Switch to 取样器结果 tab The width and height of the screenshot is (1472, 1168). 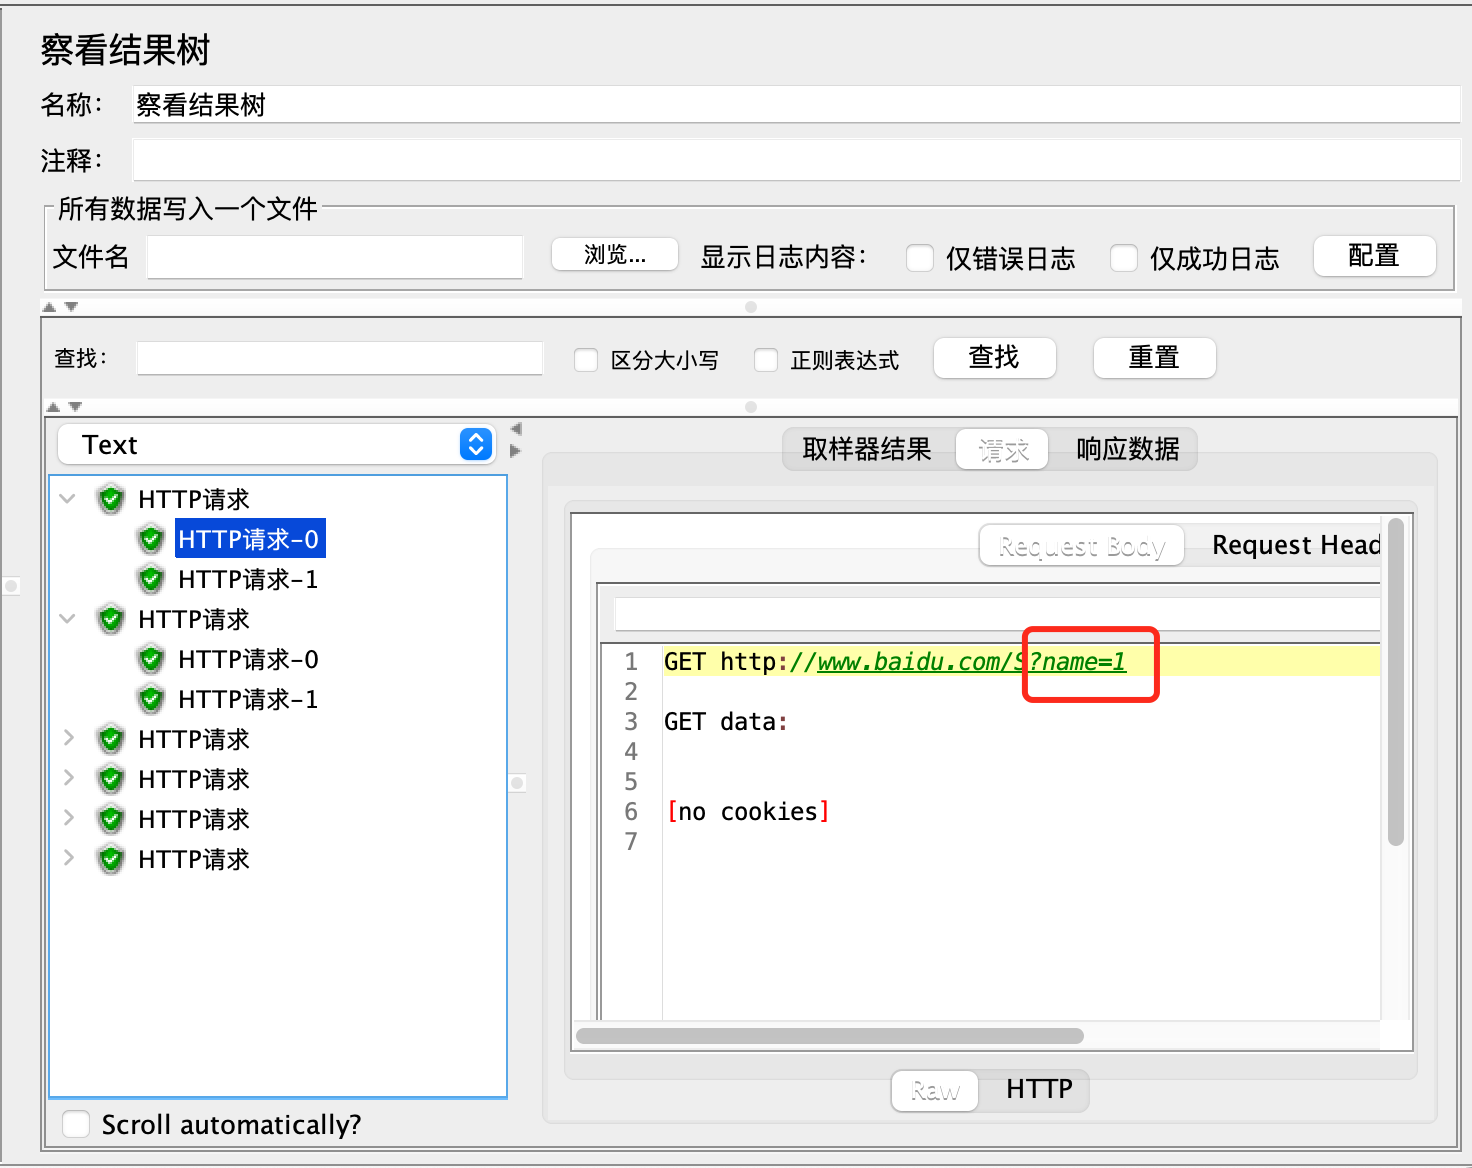click(867, 449)
